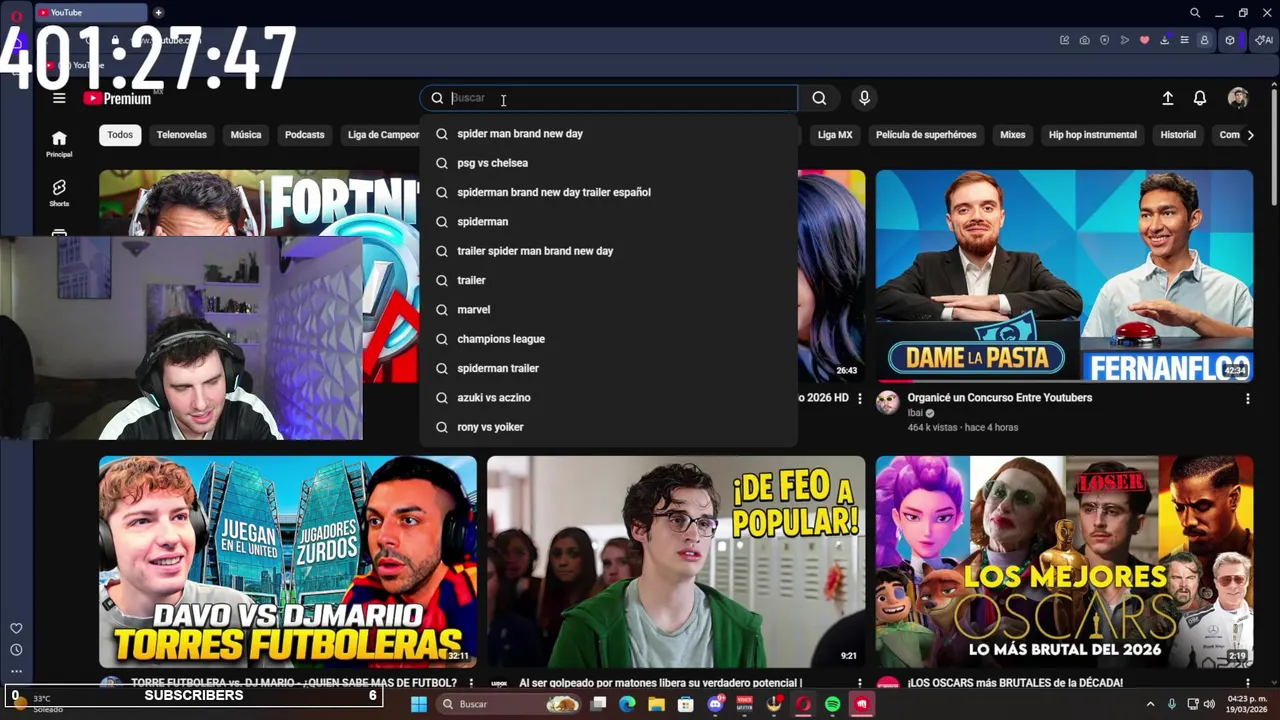Viewport: 1280px width, 720px height.
Task: Open the account avatar menu
Action: point(1238,98)
